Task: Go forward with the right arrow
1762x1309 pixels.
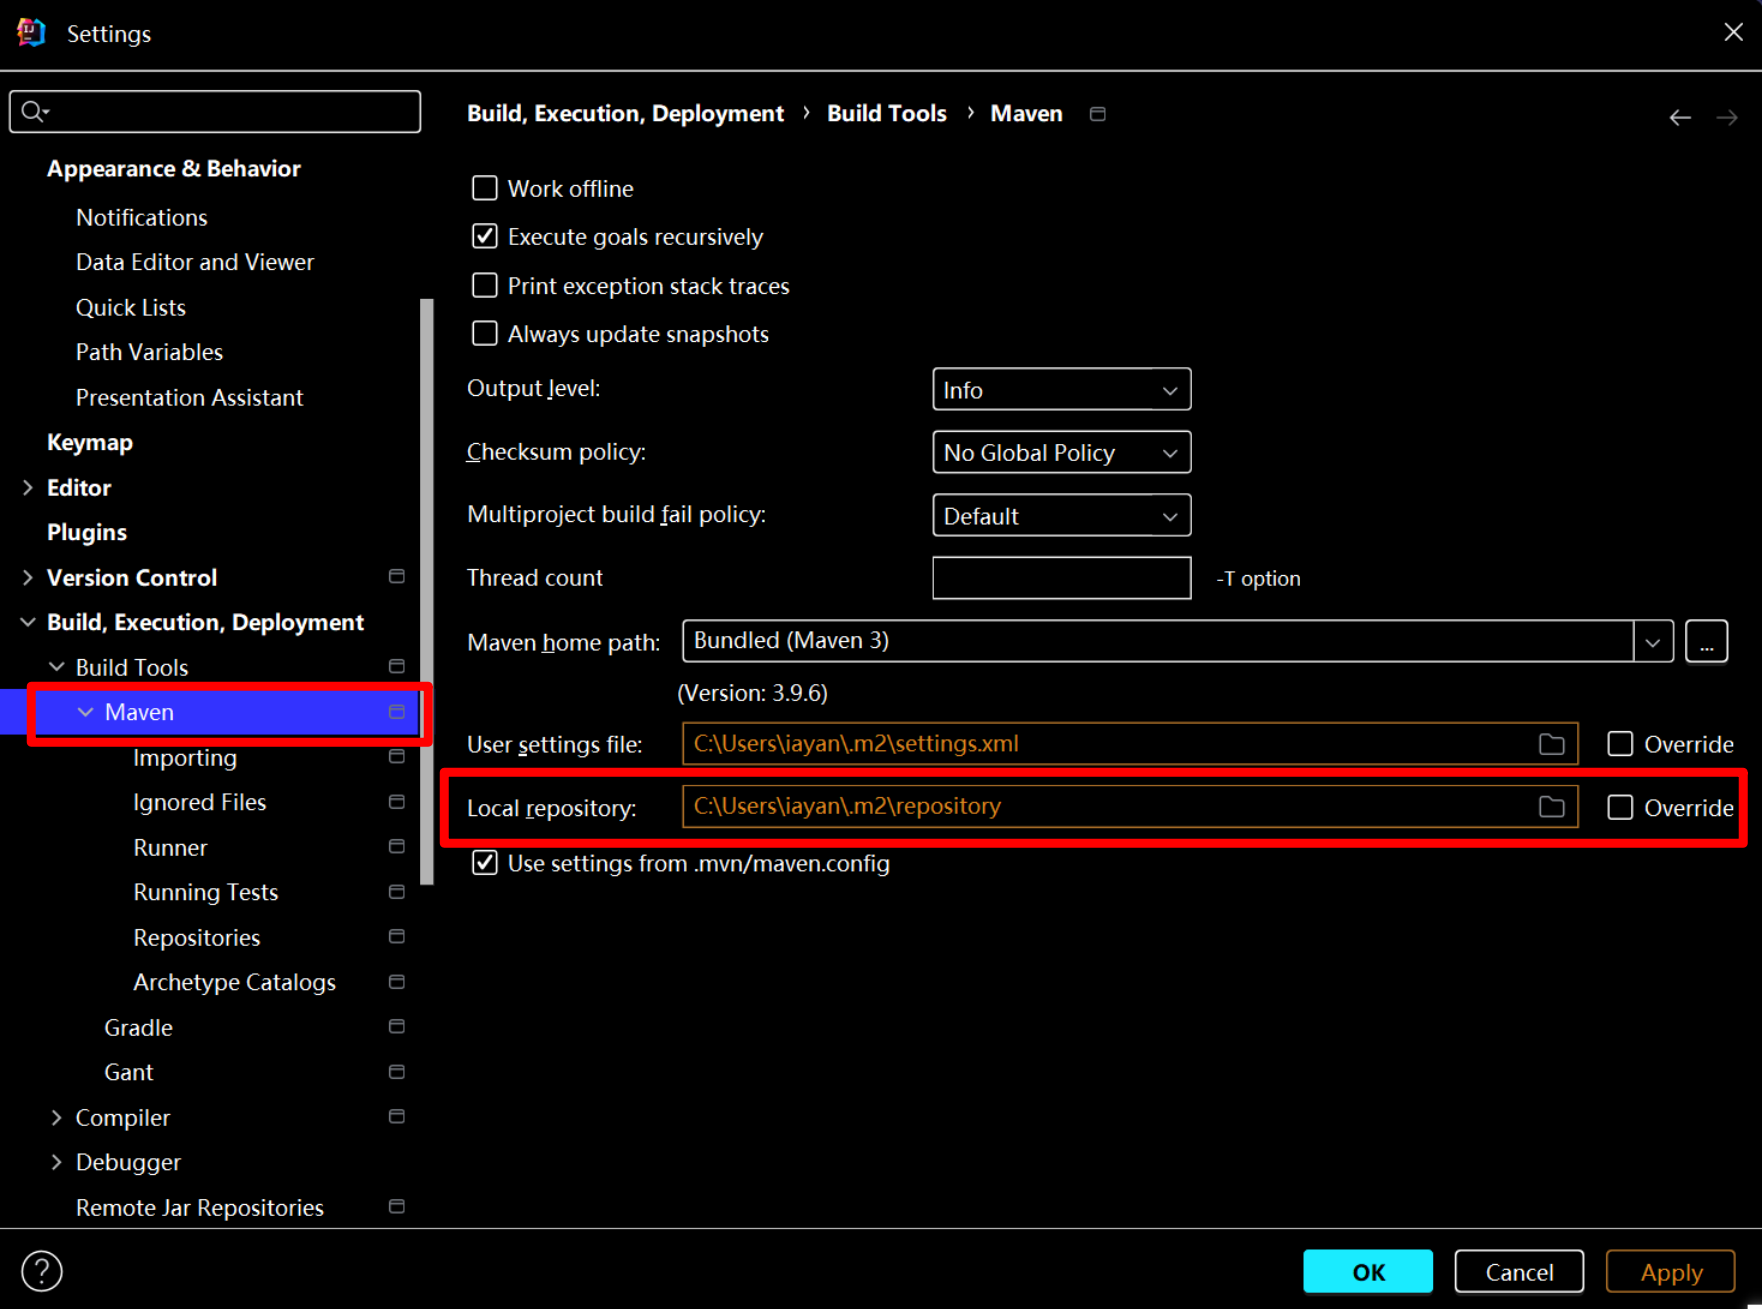Action: click(x=1727, y=117)
